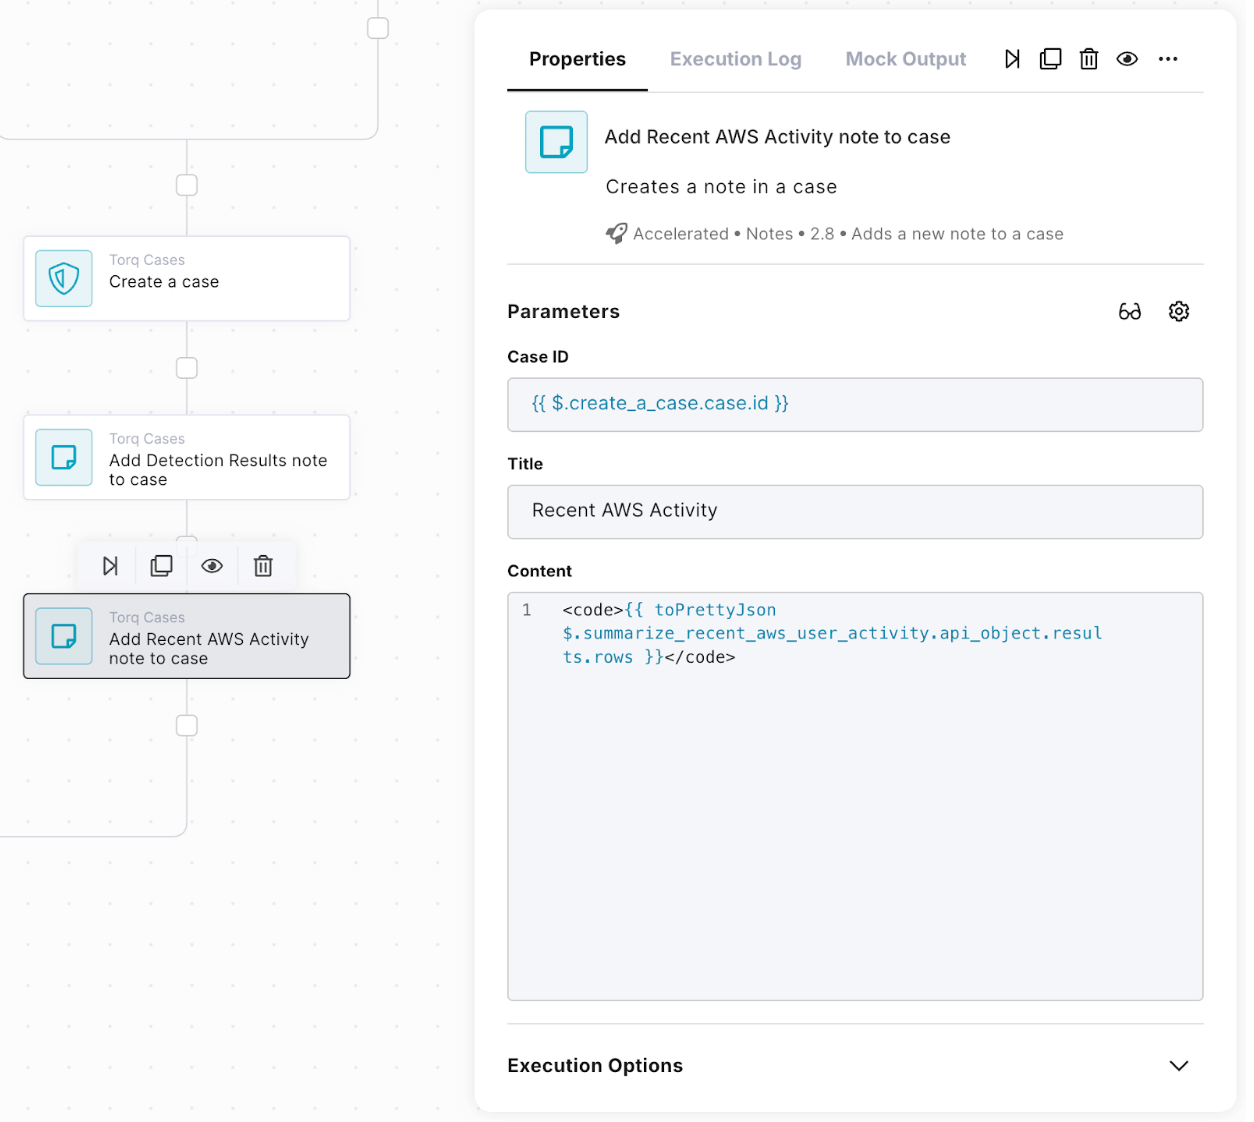Open the Execution Log tab
This screenshot has height=1122, width=1254.
point(735,59)
